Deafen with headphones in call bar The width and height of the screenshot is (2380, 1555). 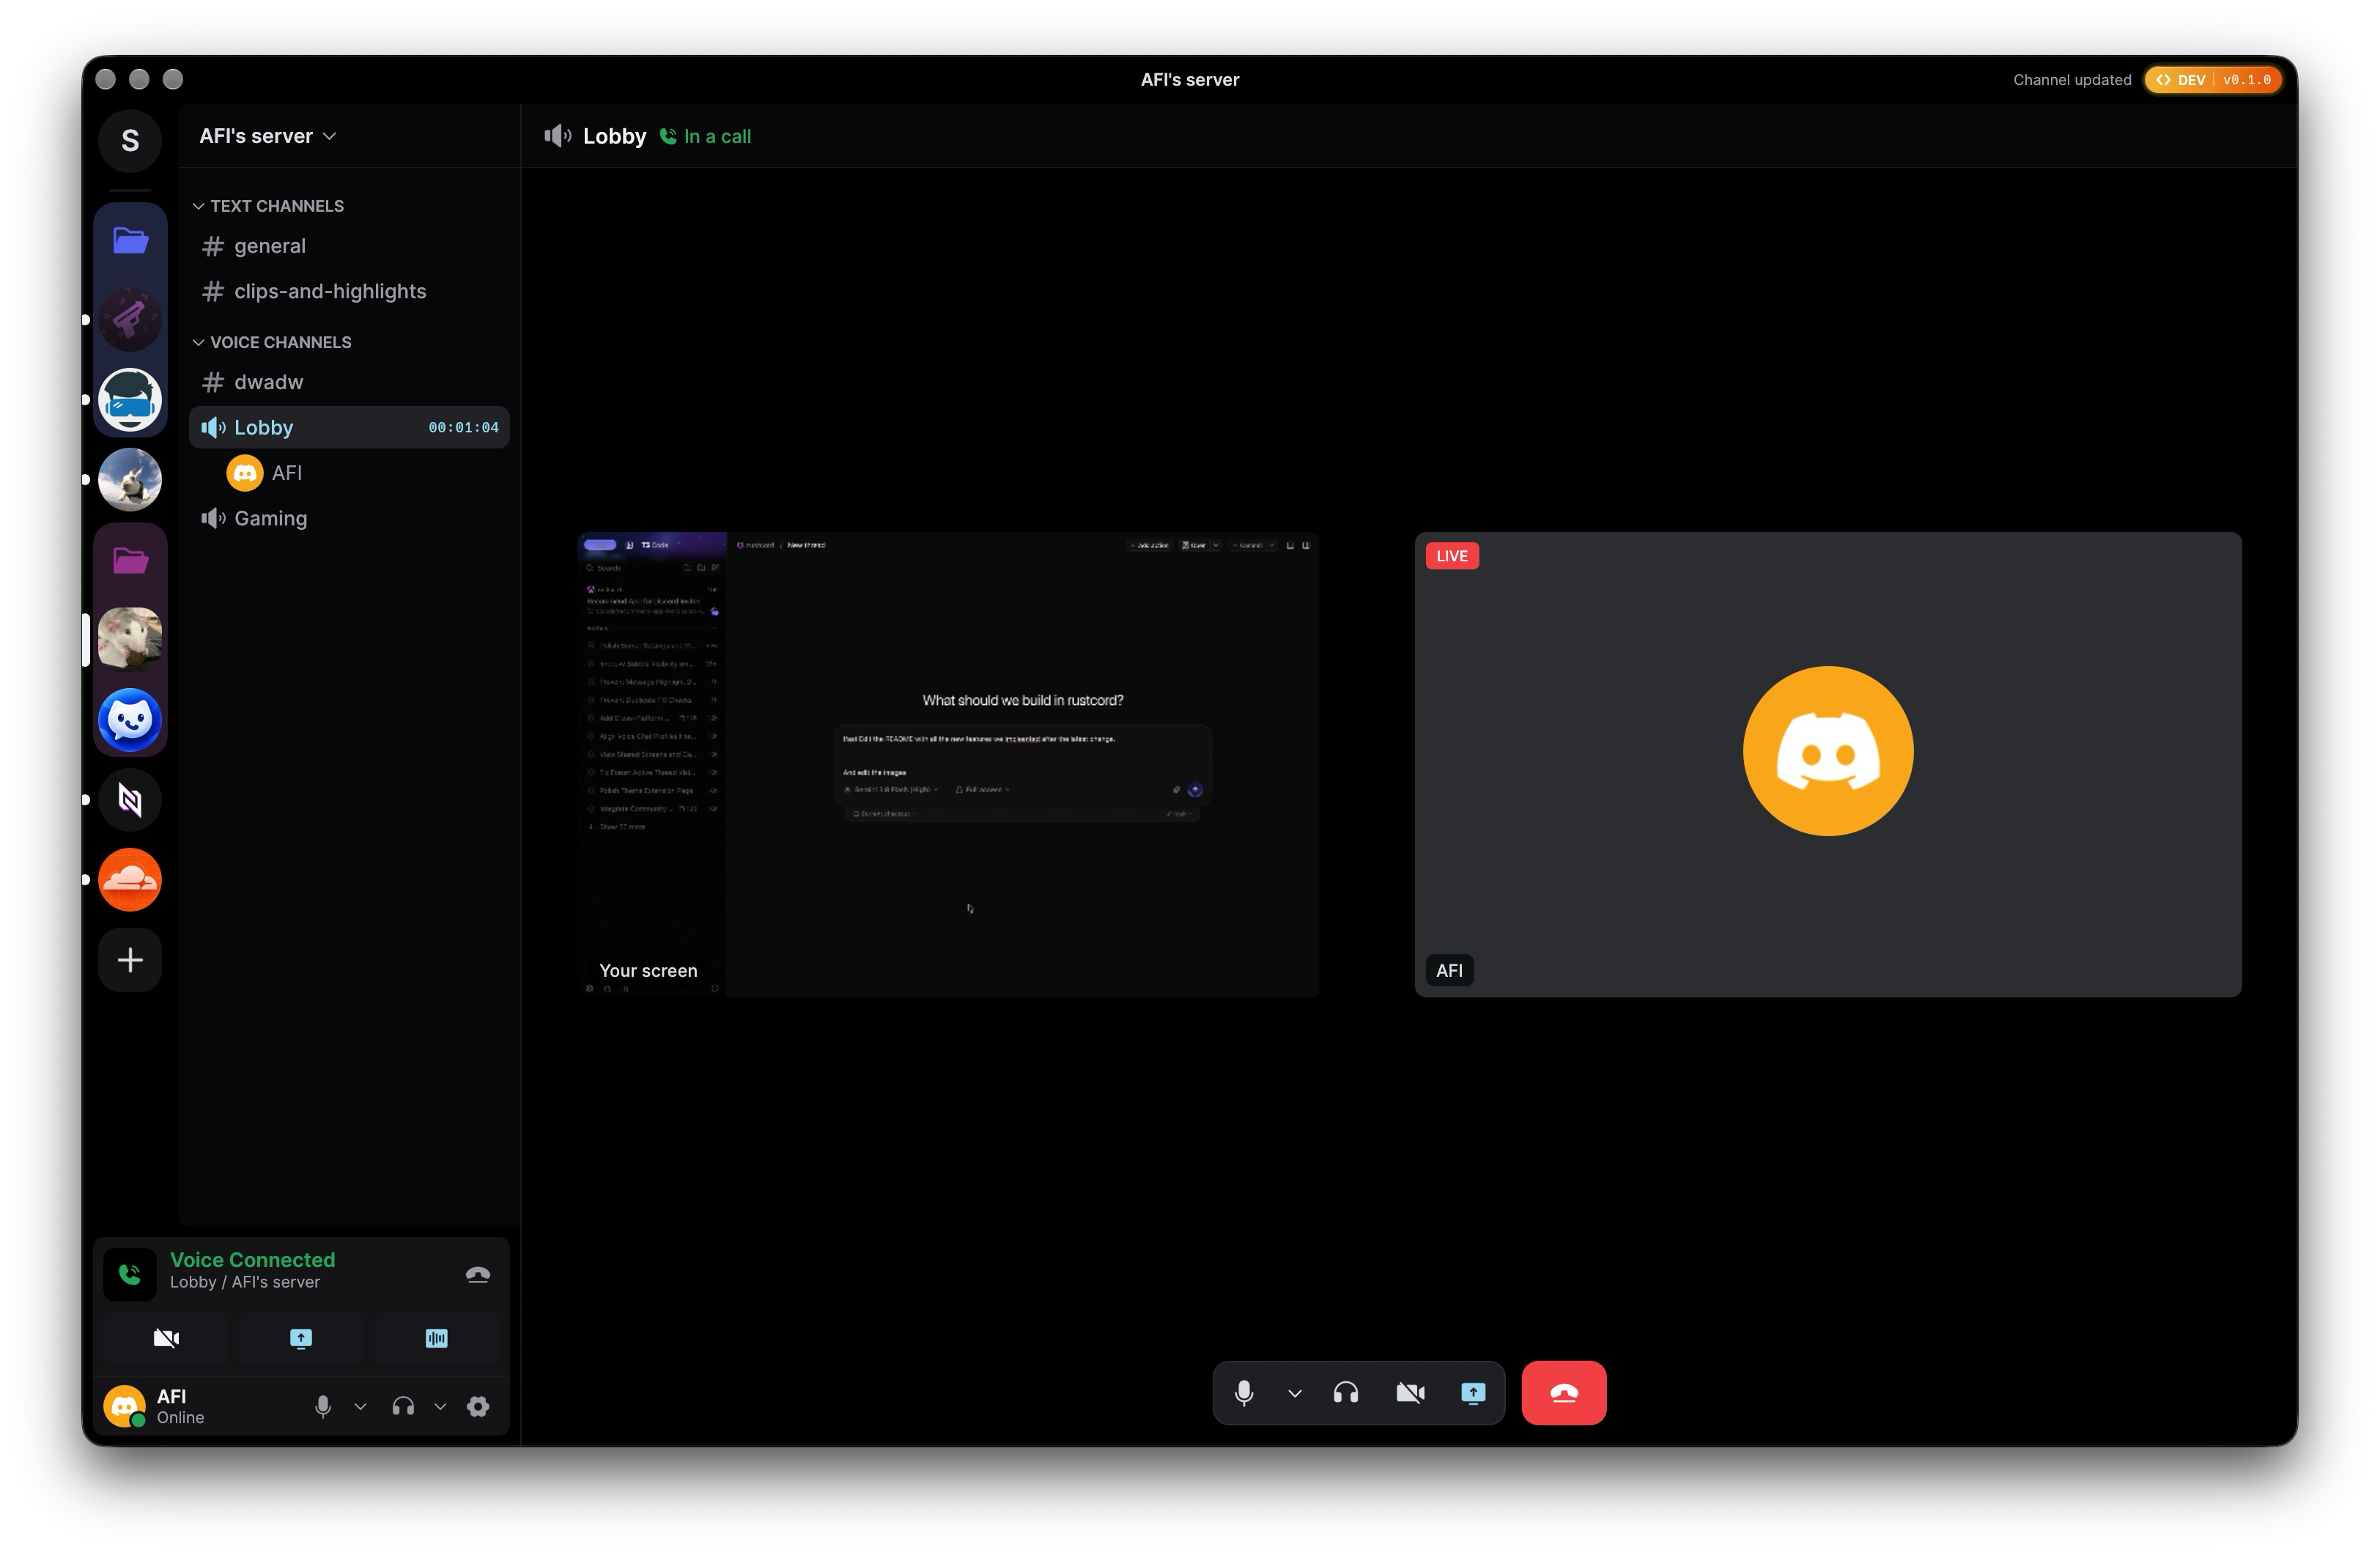(x=1346, y=1392)
